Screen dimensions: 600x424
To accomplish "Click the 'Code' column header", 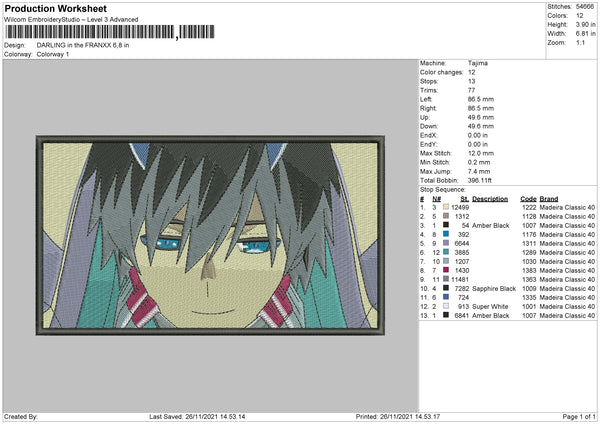I will click(x=528, y=199).
